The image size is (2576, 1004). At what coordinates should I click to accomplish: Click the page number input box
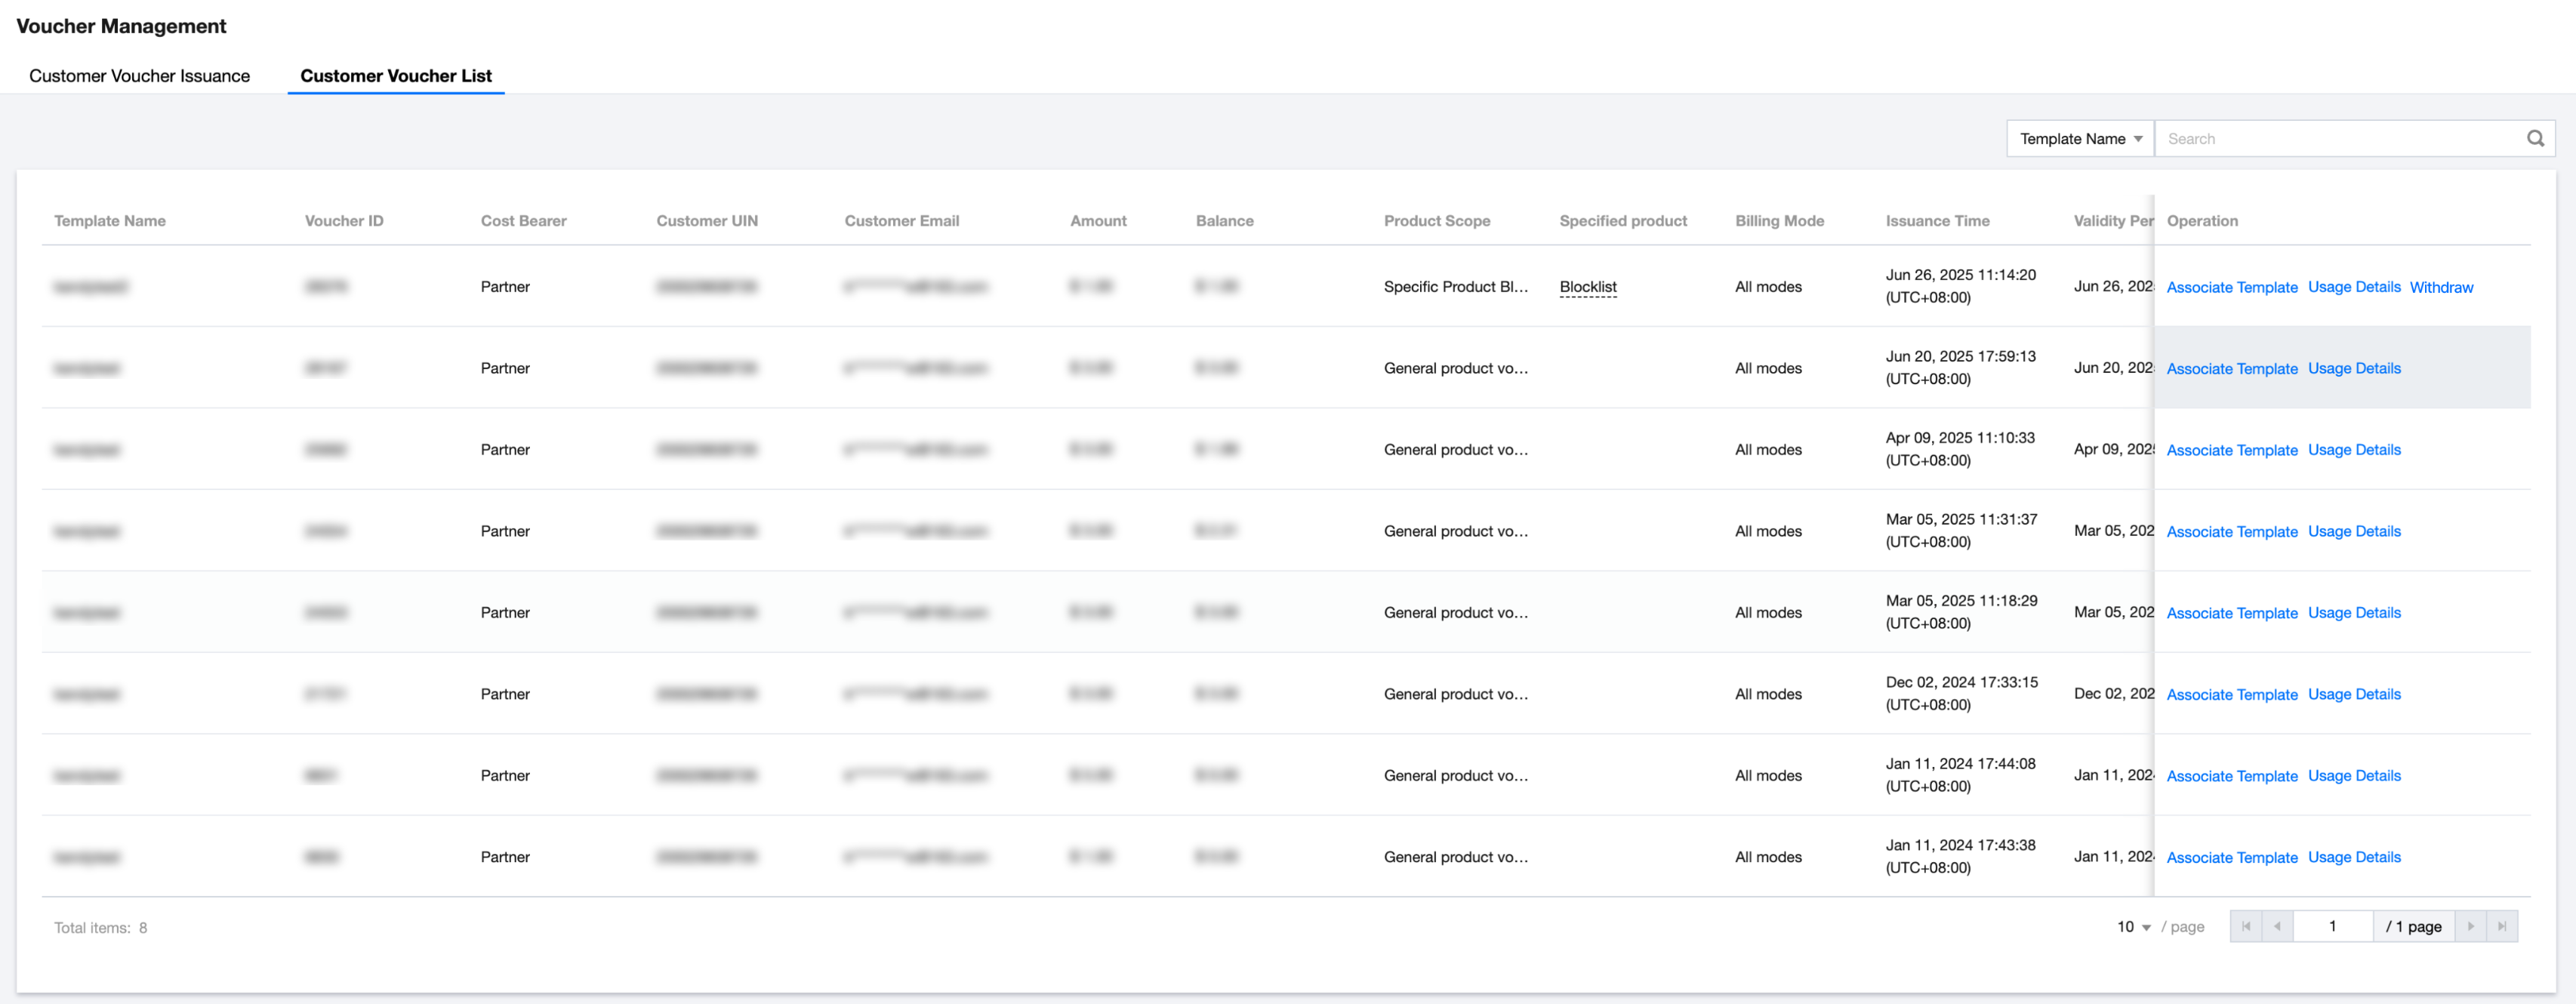tap(2332, 926)
